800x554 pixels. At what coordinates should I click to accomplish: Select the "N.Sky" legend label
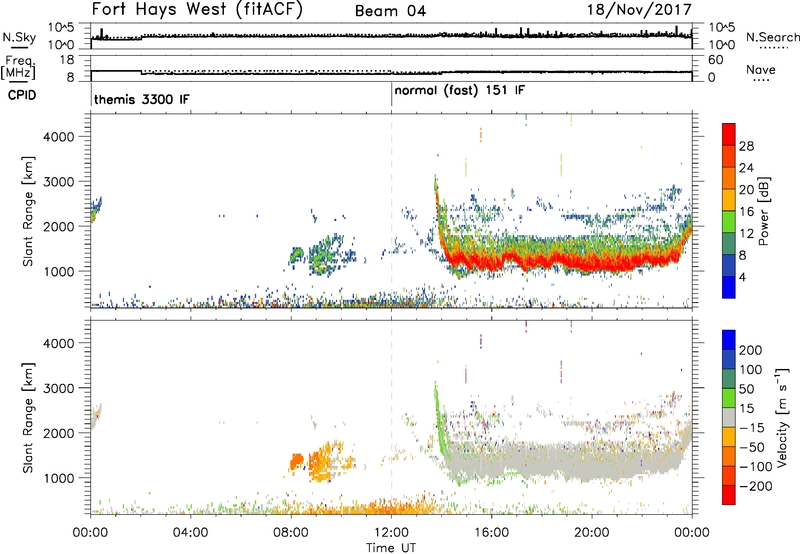[19, 37]
